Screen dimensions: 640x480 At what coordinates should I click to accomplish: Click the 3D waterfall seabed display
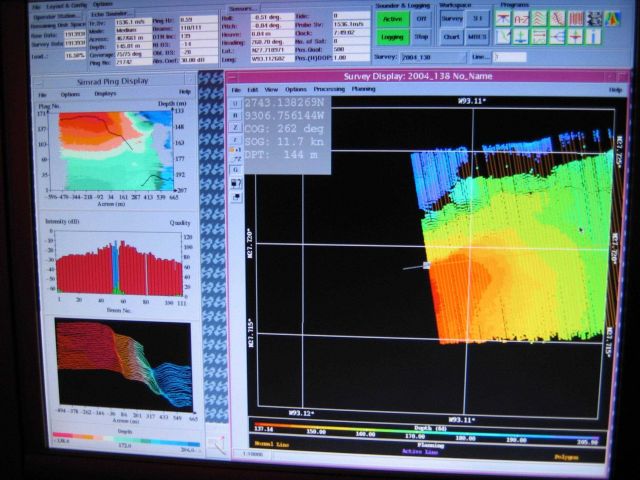click(124, 364)
